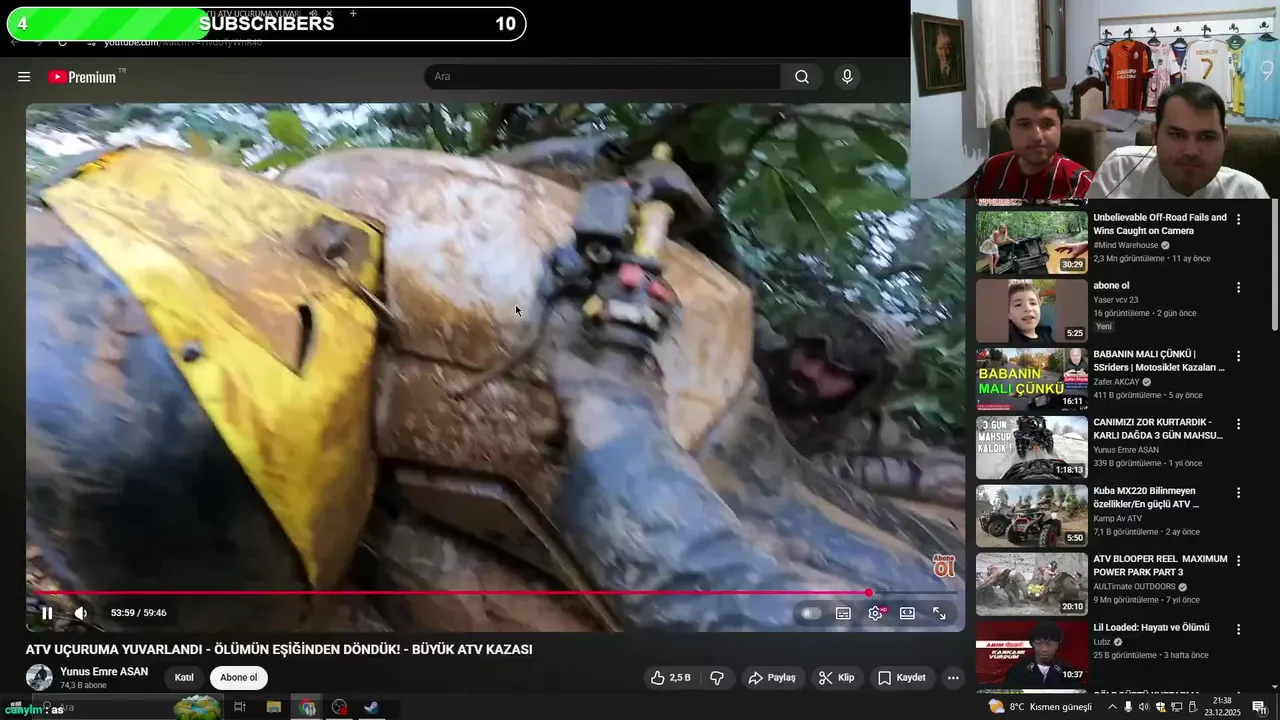
Task: Share the video via Paylaş
Action: 772,678
